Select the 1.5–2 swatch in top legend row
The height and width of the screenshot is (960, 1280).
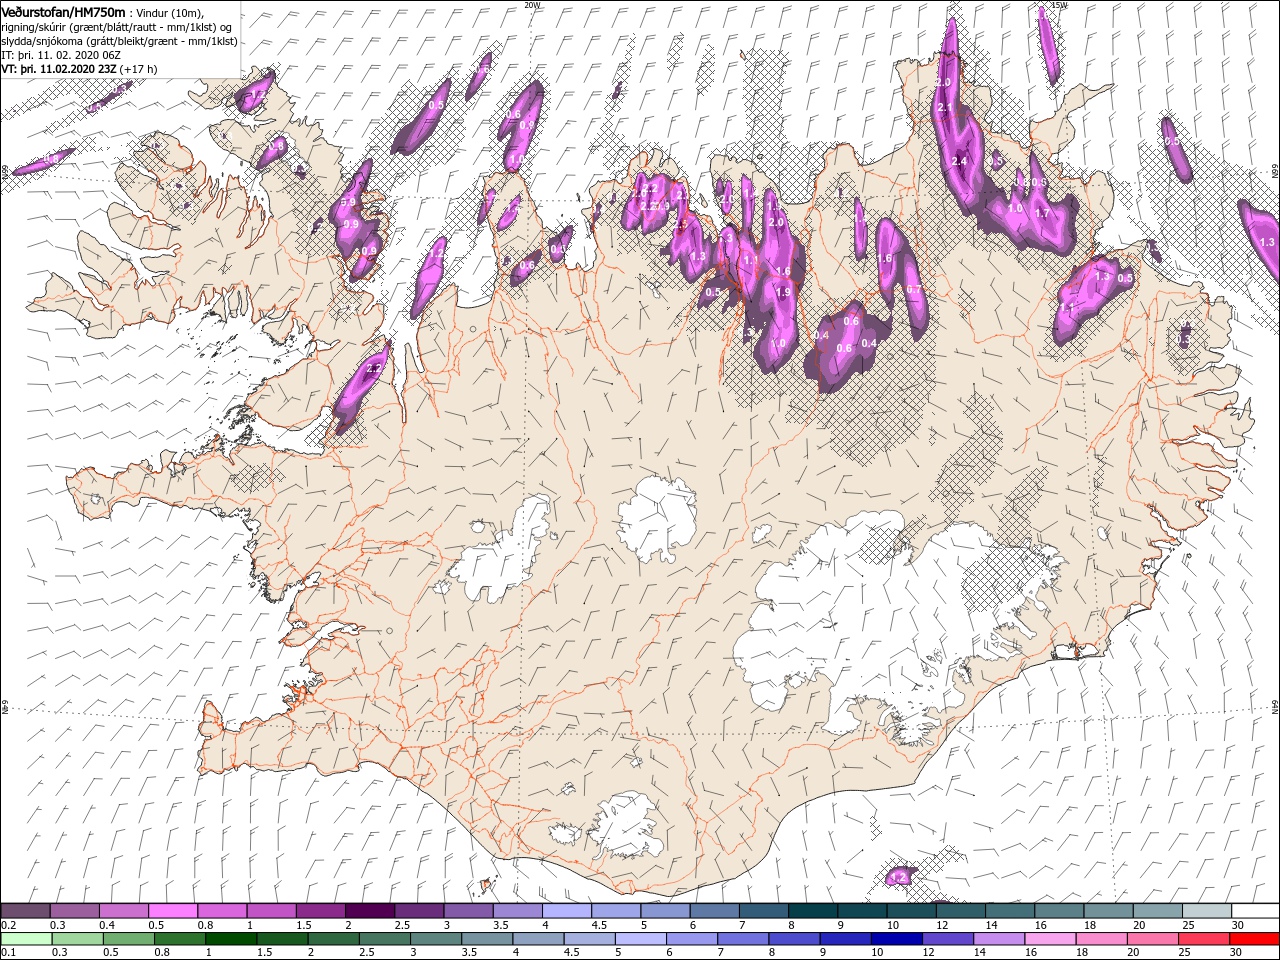tap(320, 911)
